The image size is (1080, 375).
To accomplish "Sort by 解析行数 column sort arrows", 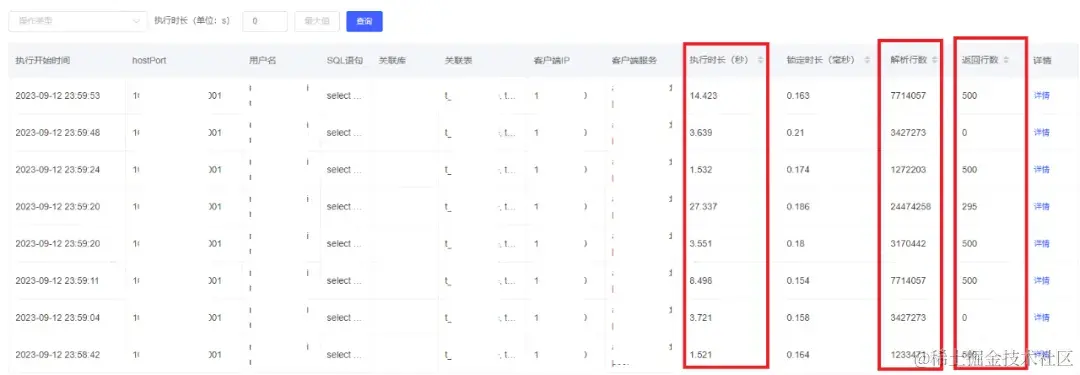I will click(935, 61).
